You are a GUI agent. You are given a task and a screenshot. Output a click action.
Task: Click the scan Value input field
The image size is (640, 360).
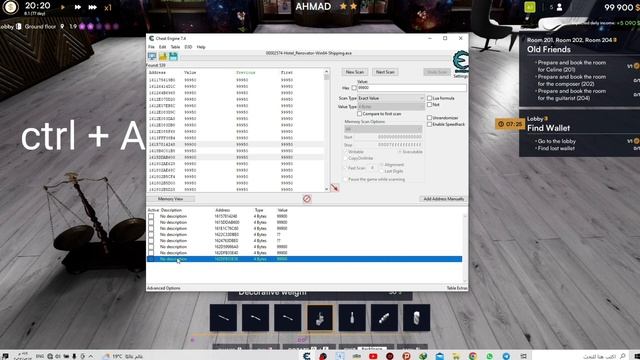pos(411,88)
